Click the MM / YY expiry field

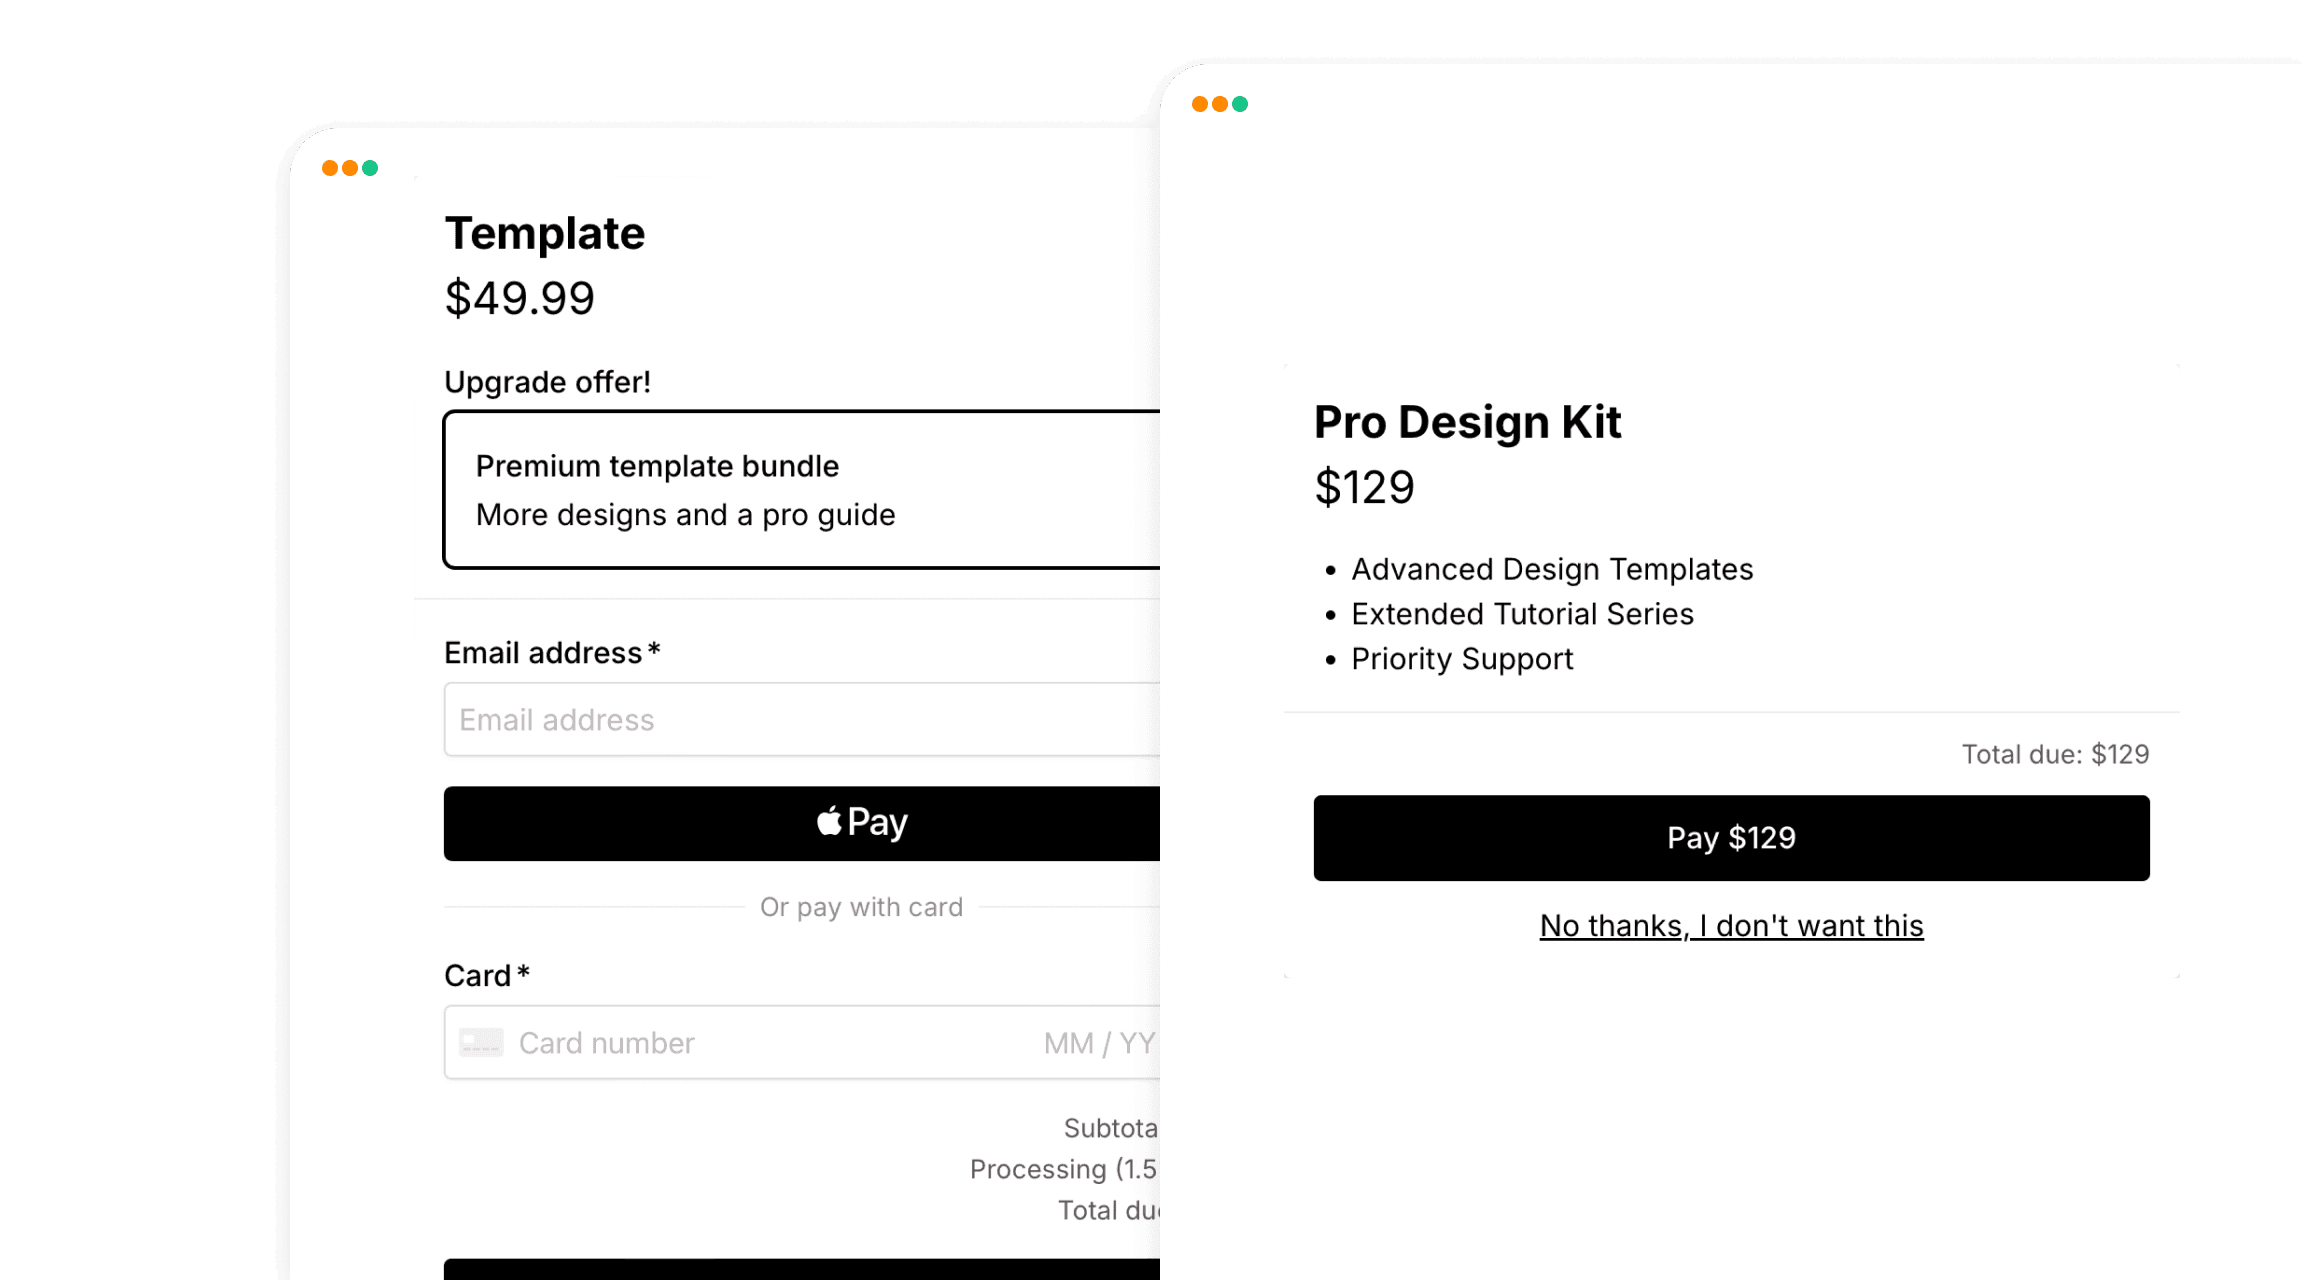[1098, 1043]
